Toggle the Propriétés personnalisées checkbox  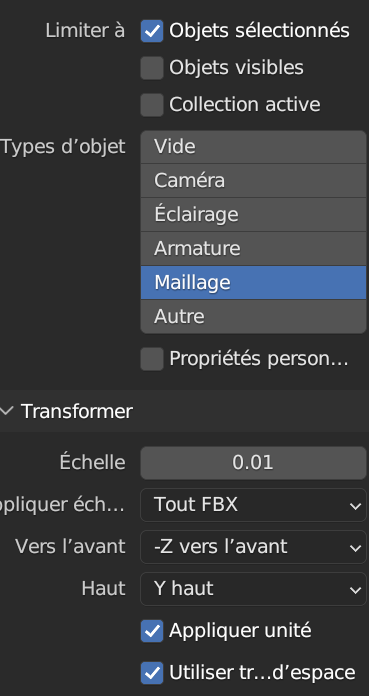tap(152, 359)
